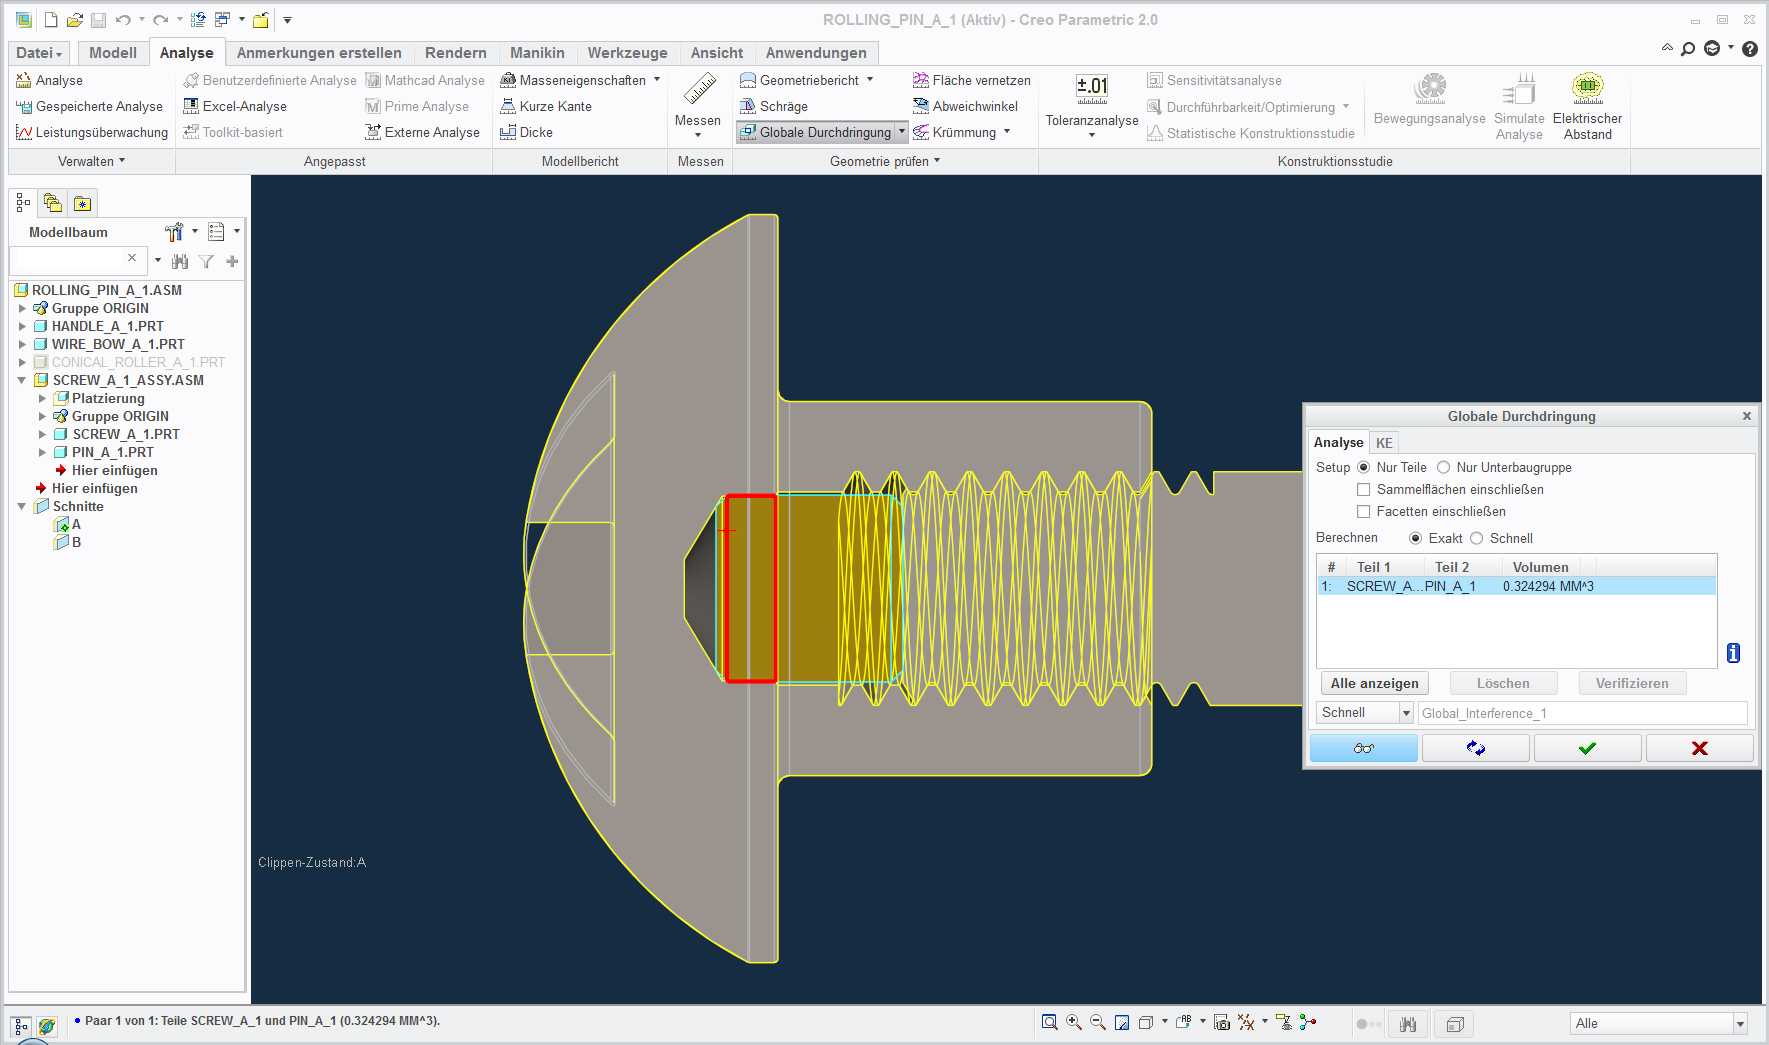Image resolution: width=1769 pixels, height=1045 pixels.
Task: Launch Toleranzanalyse tool
Action: pos(1092,104)
